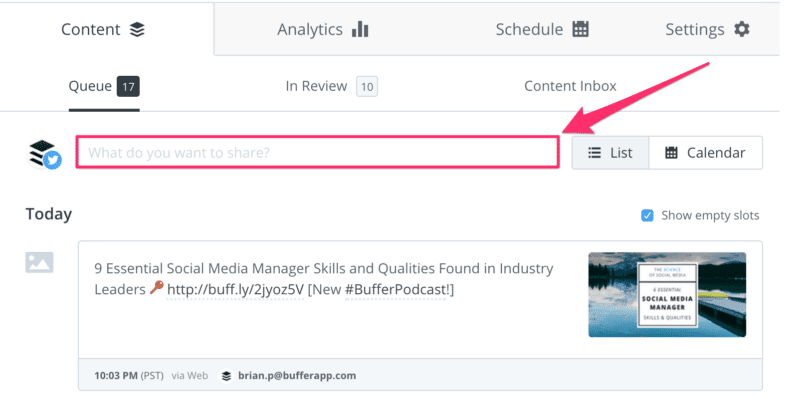
Task: Click the Buffer Twitter profile avatar
Action: tap(44, 155)
